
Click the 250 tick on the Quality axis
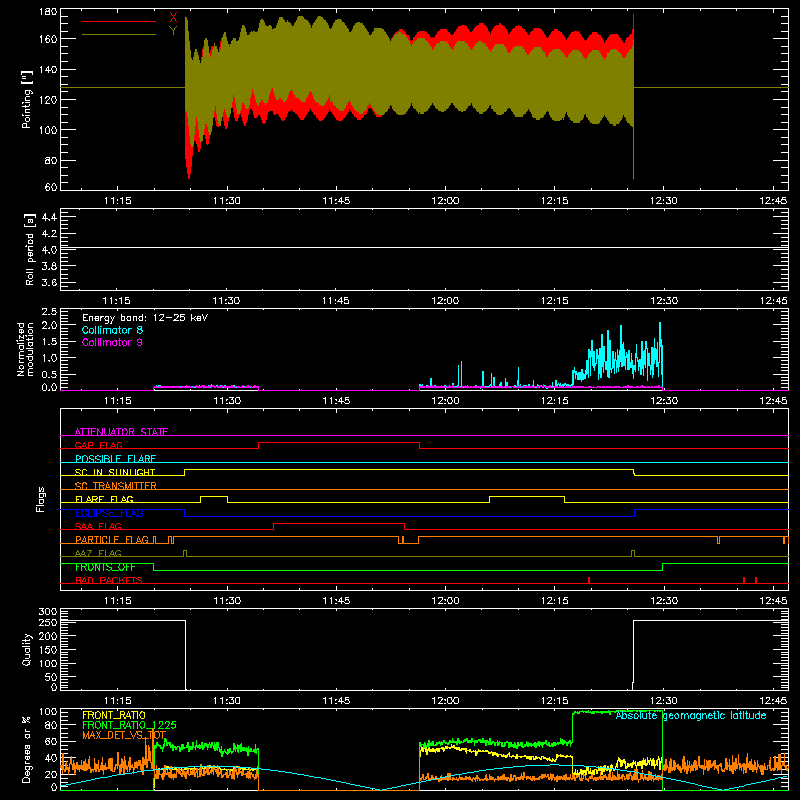pos(48,623)
